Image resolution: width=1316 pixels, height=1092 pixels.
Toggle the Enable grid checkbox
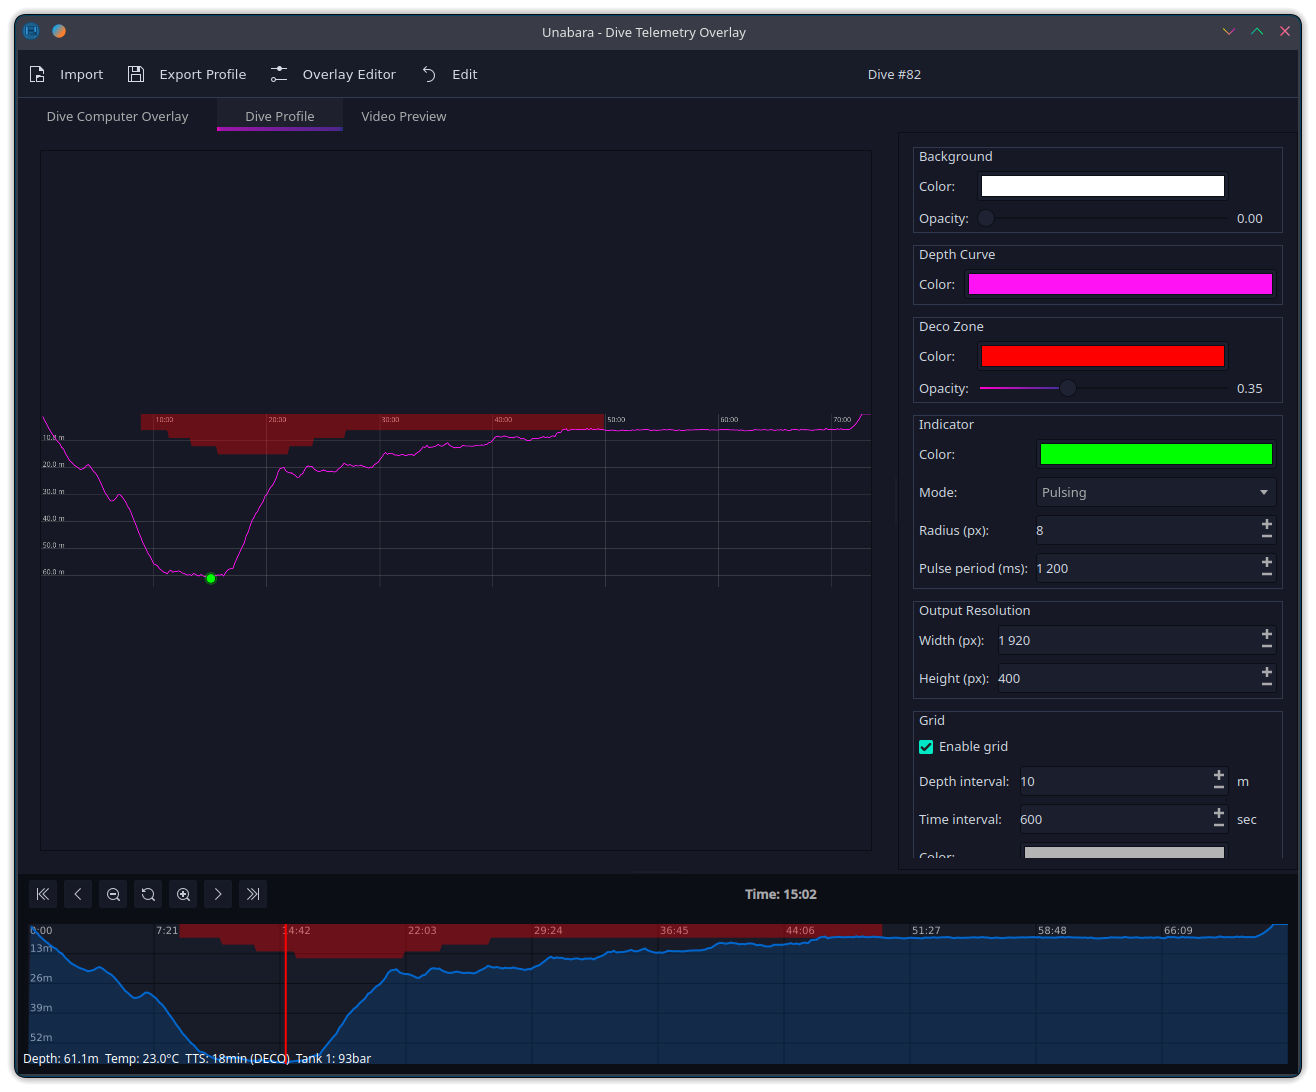point(926,747)
